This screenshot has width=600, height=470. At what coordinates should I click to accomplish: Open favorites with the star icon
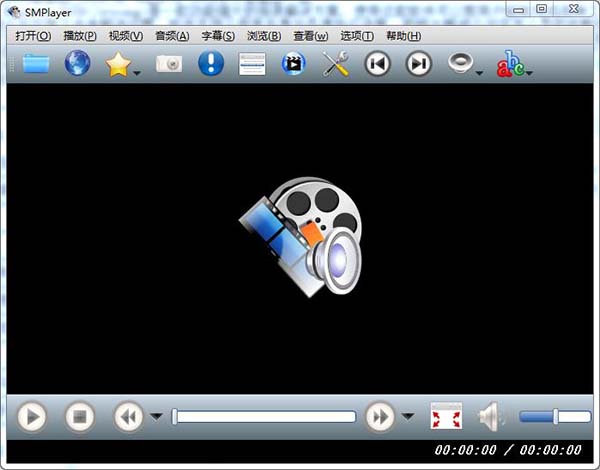click(118, 64)
